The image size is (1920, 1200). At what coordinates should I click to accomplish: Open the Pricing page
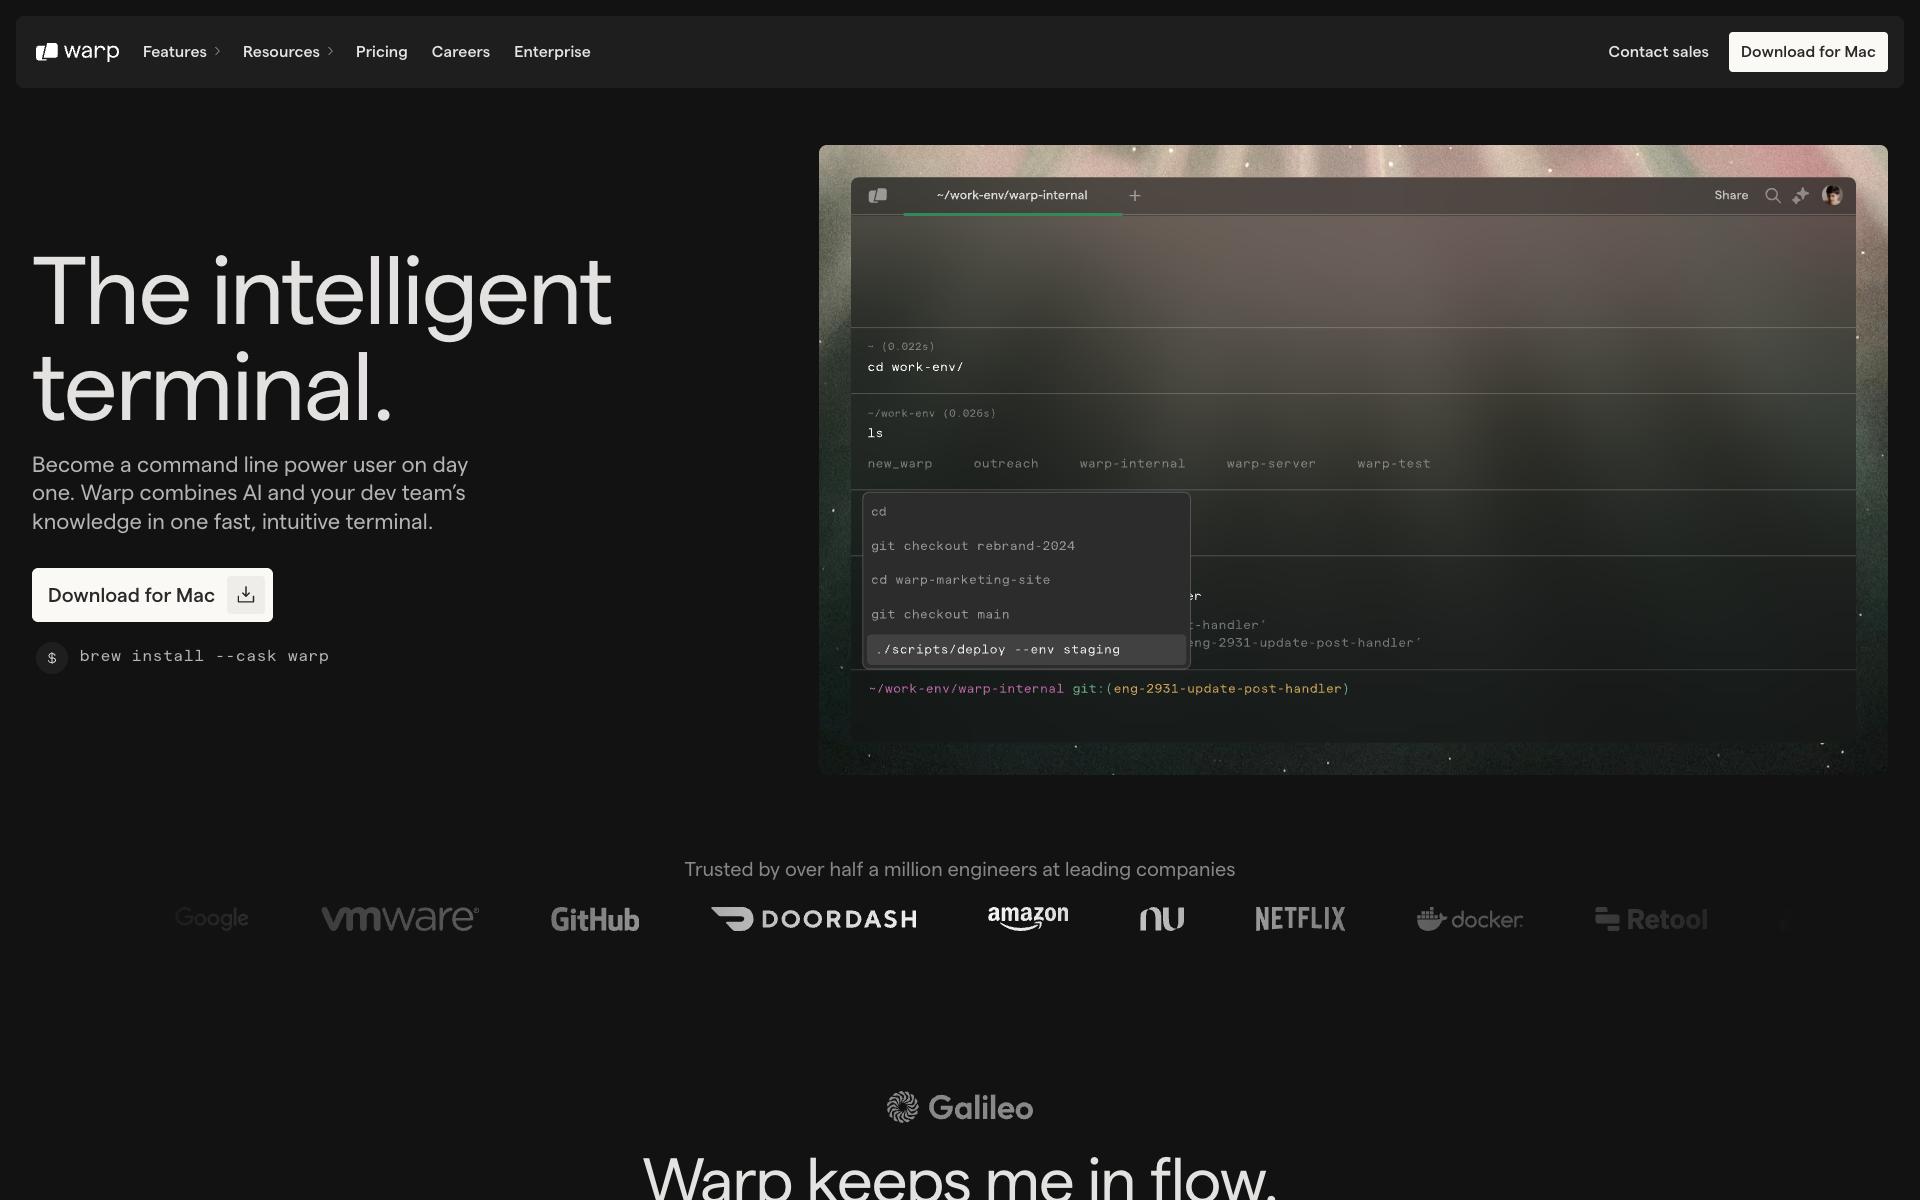(381, 52)
